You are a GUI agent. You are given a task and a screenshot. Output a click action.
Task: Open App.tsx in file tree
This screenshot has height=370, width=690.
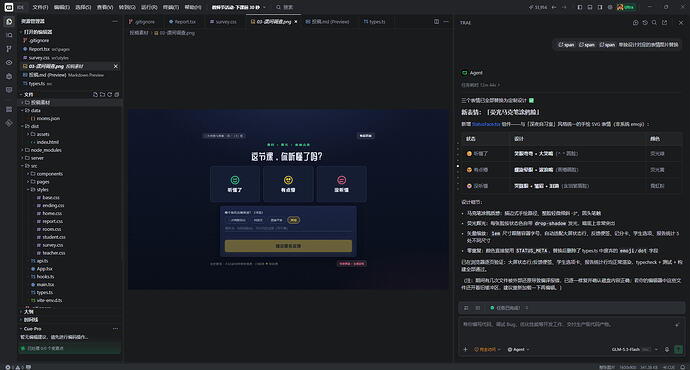pyautogui.click(x=41, y=269)
